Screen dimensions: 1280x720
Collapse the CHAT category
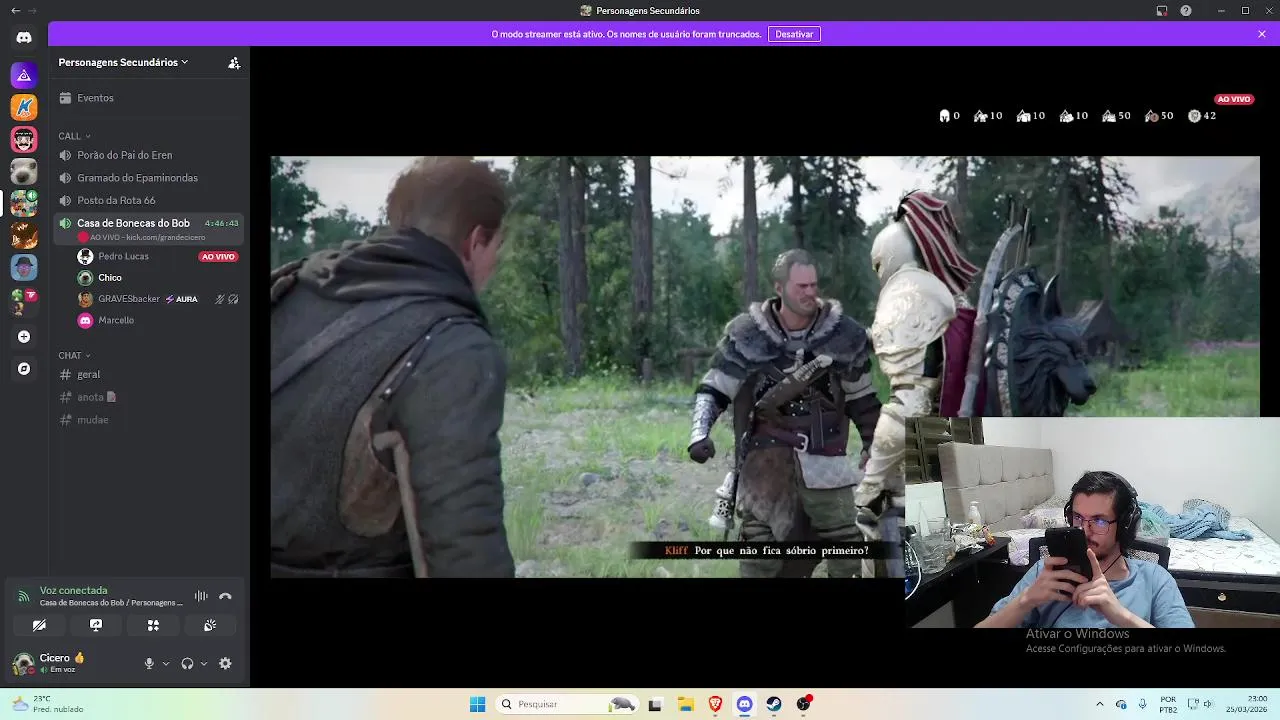pos(74,355)
